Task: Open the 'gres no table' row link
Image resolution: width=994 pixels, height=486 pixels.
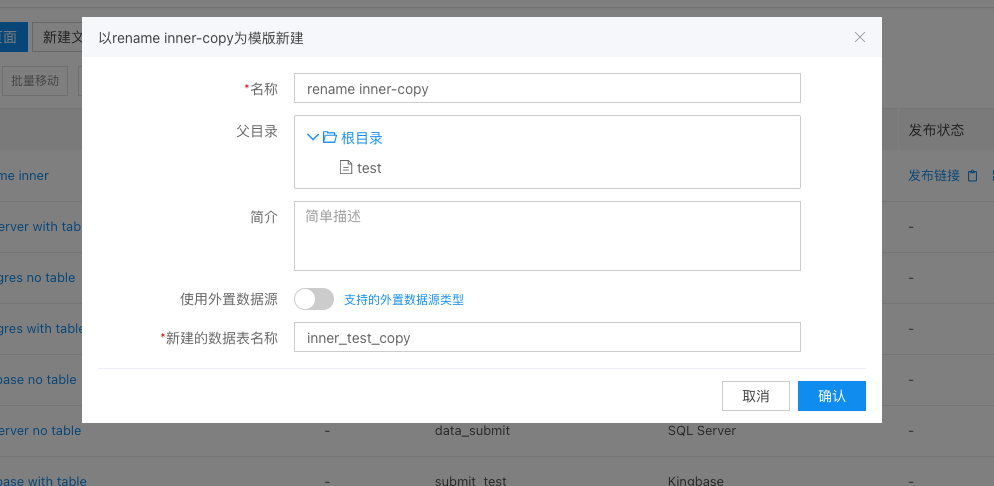Action: 37,278
